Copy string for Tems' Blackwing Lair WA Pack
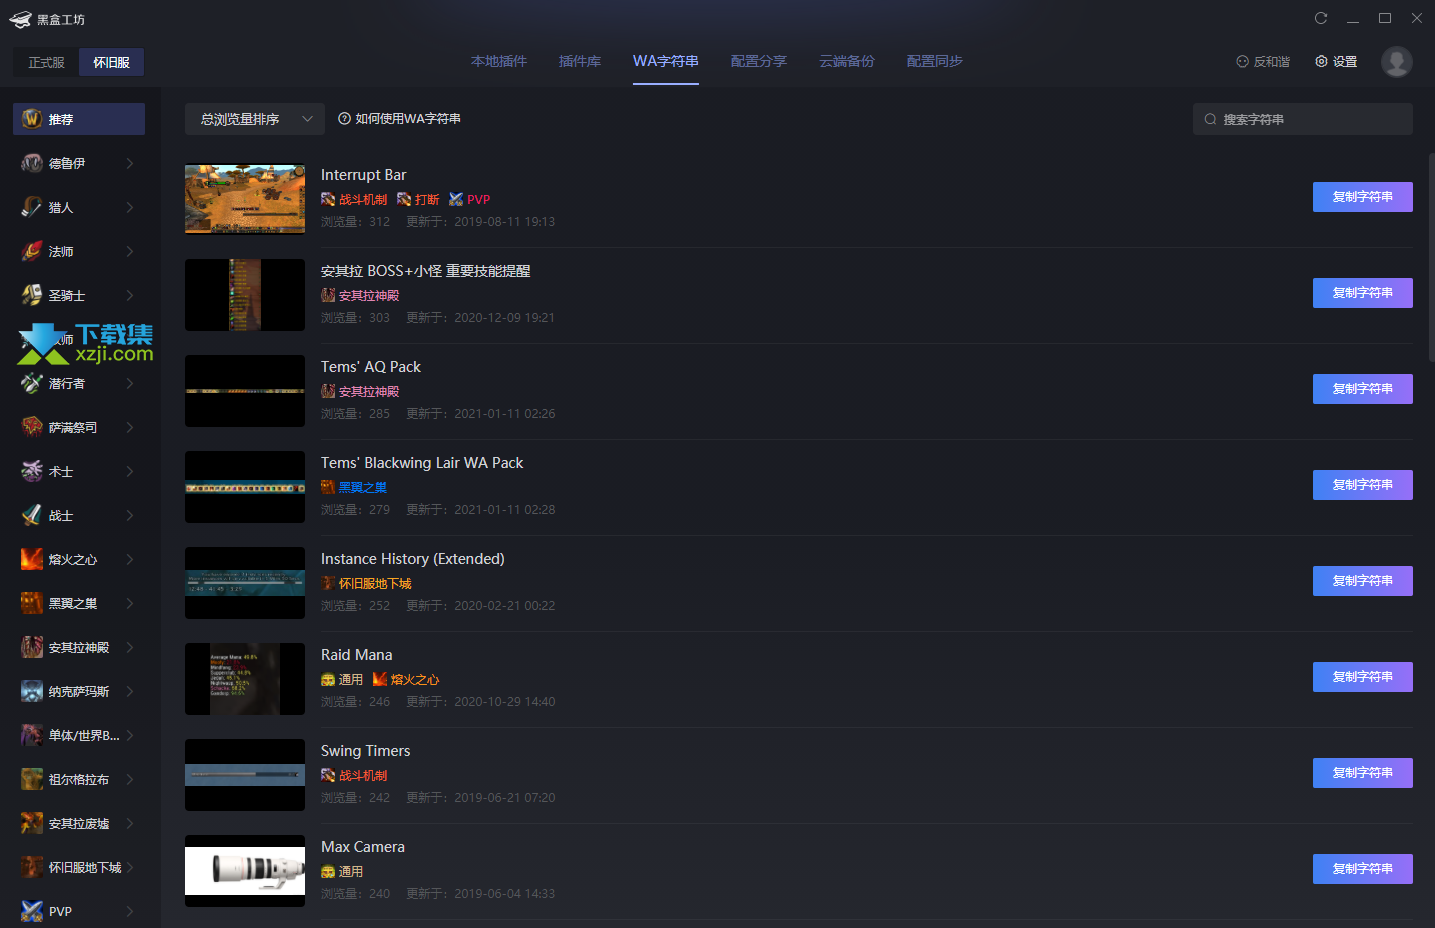The height and width of the screenshot is (928, 1435). pos(1362,485)
